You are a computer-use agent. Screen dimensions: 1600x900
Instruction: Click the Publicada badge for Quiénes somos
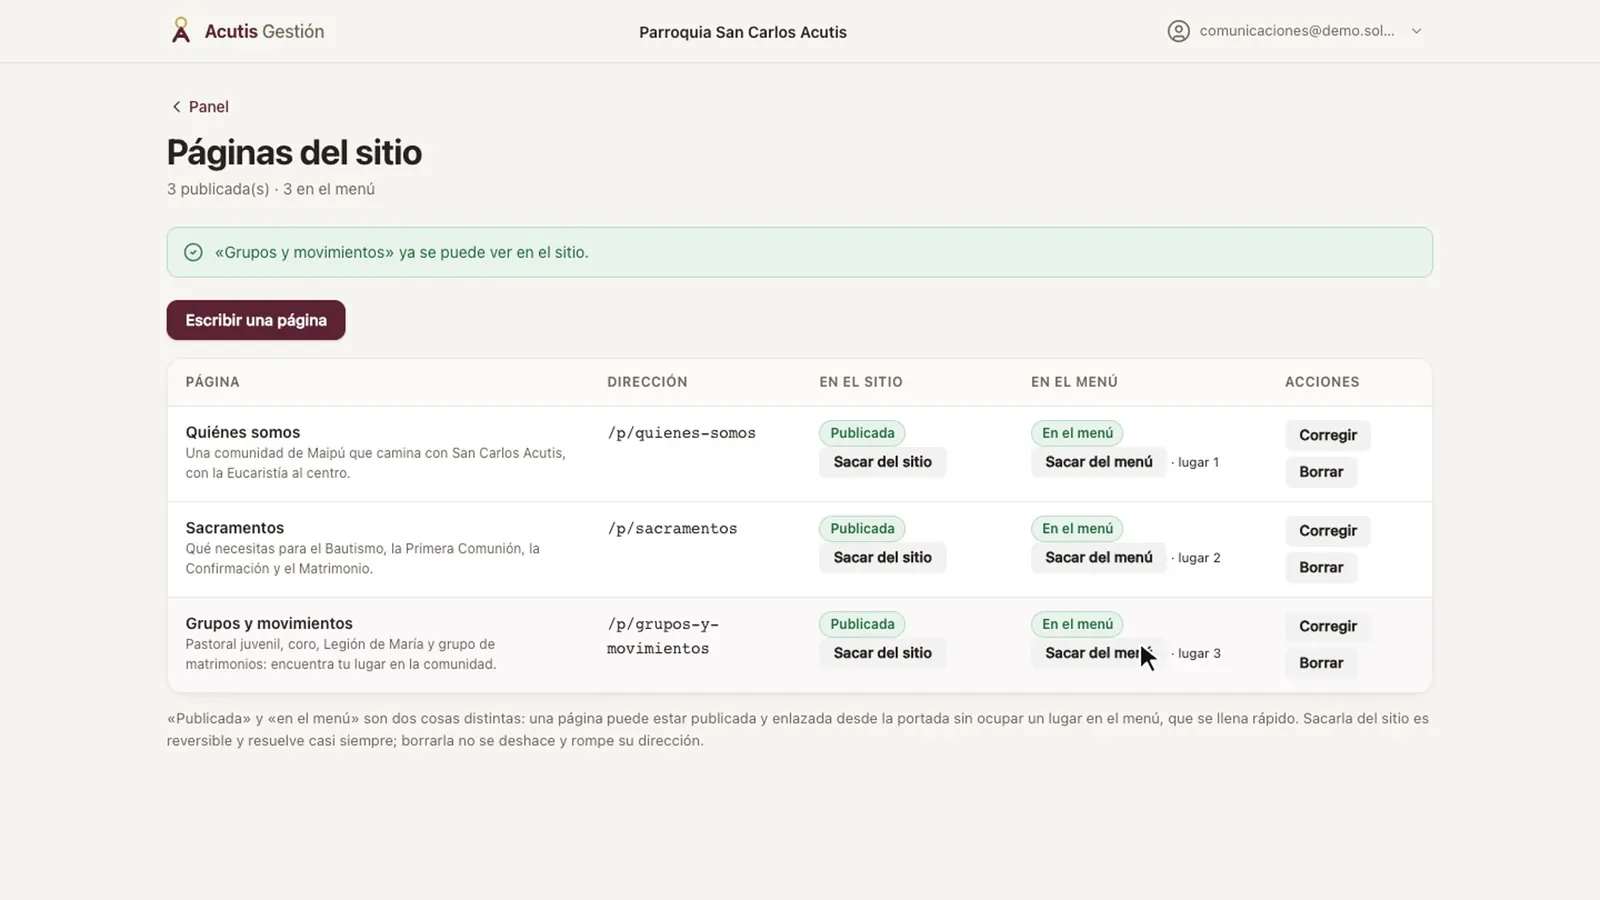[862, 433]
